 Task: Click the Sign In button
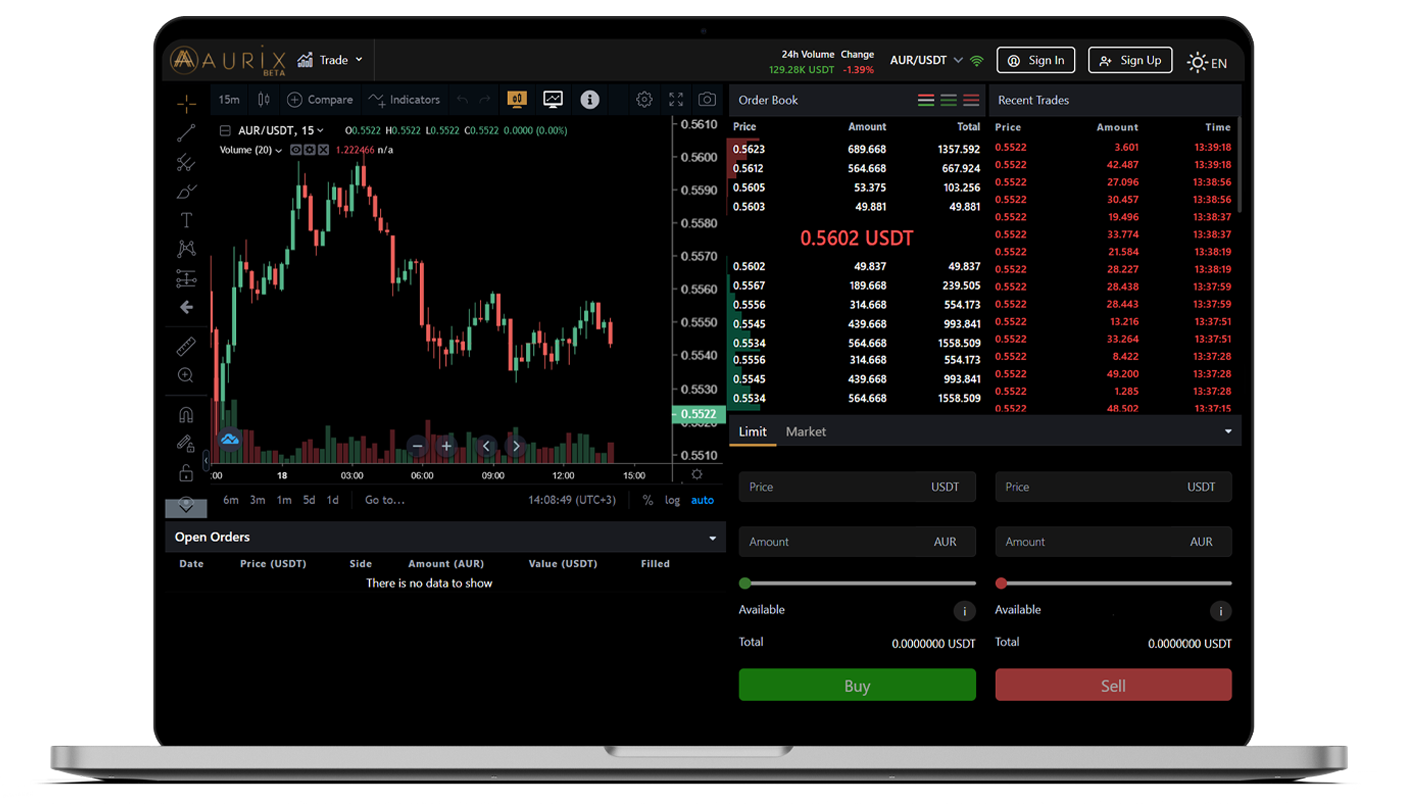pyautogui.click(x=1036, y=61)
